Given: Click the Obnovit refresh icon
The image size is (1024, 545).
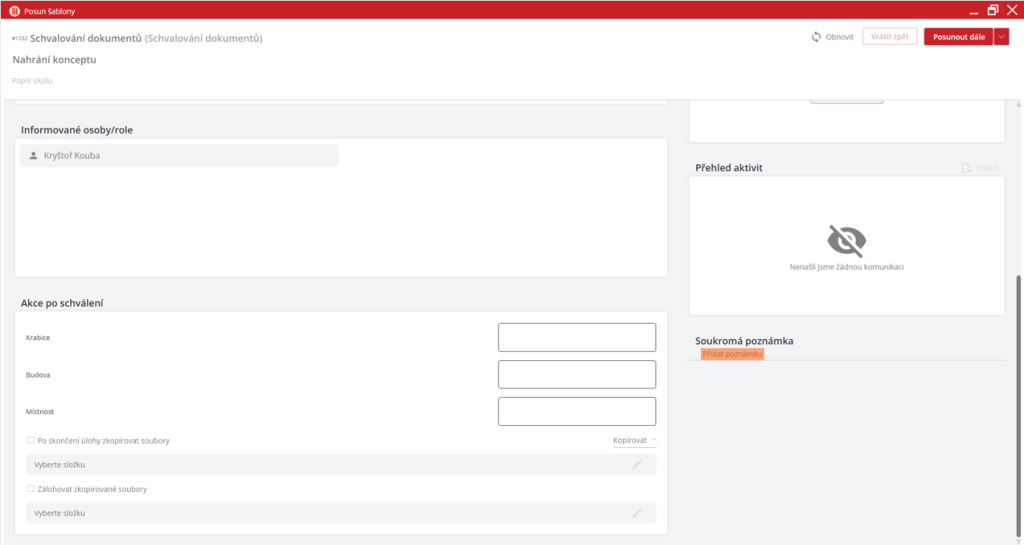Looking at the screenshot, I should click(816, 37).
